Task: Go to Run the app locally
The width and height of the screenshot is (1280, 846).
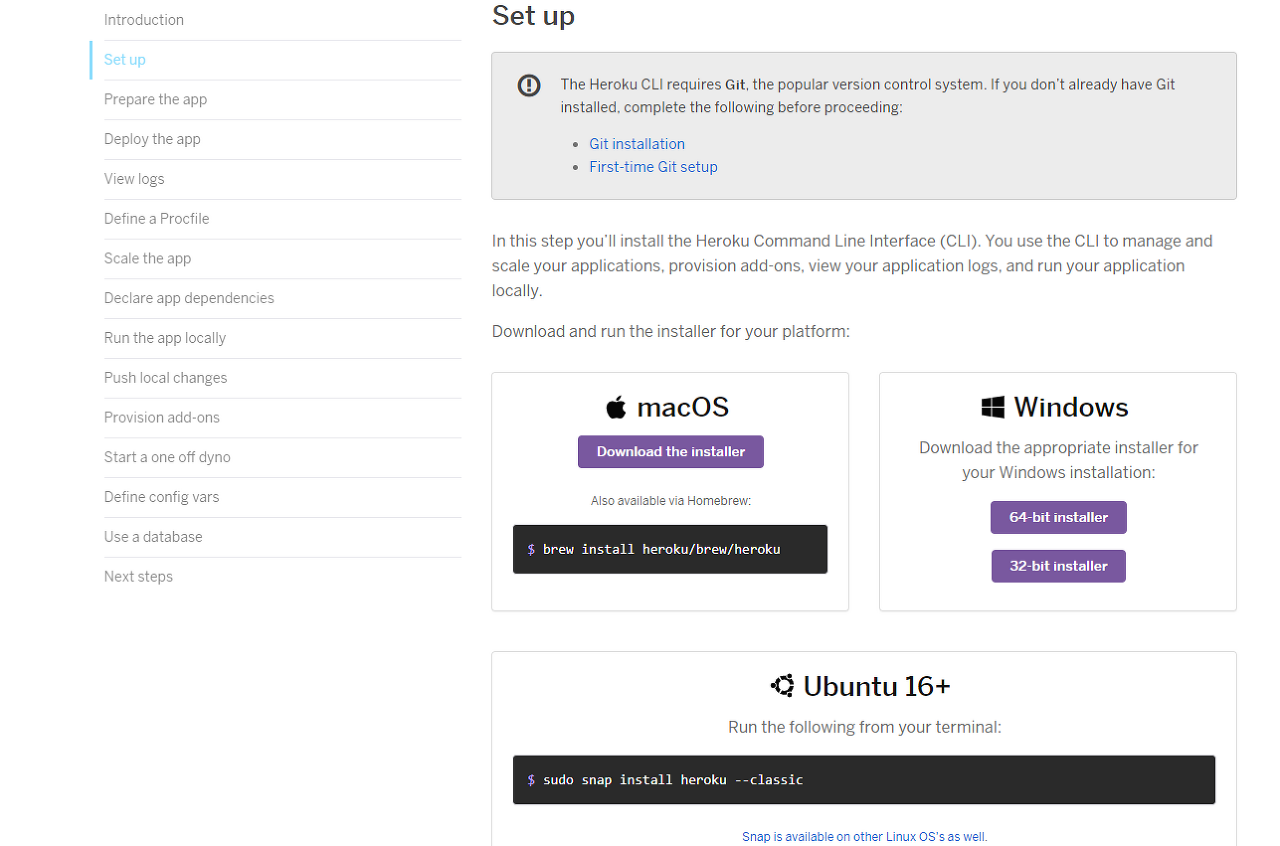Action: [x=165, y=338]
